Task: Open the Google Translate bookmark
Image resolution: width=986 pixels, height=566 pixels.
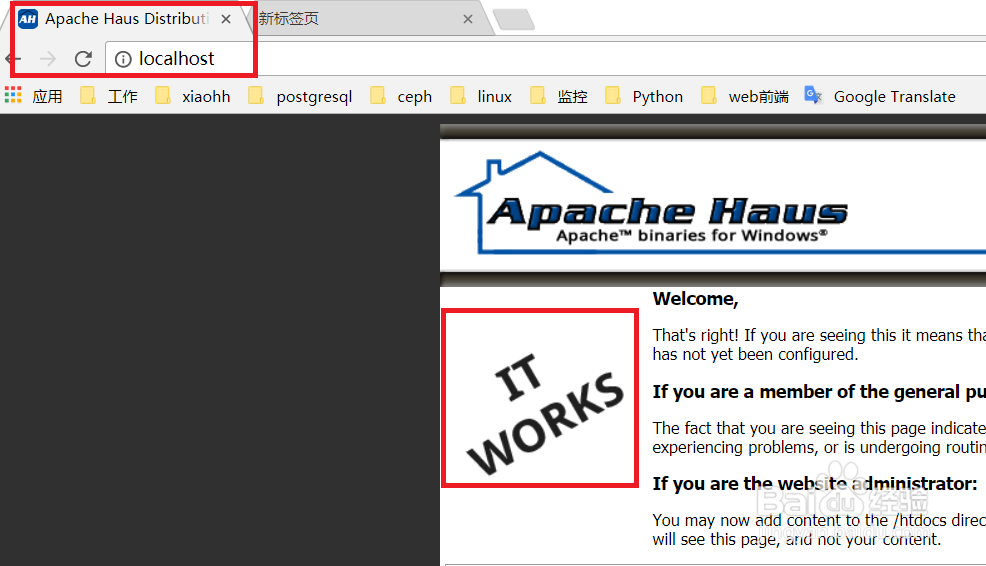Action: coord(880,96)
